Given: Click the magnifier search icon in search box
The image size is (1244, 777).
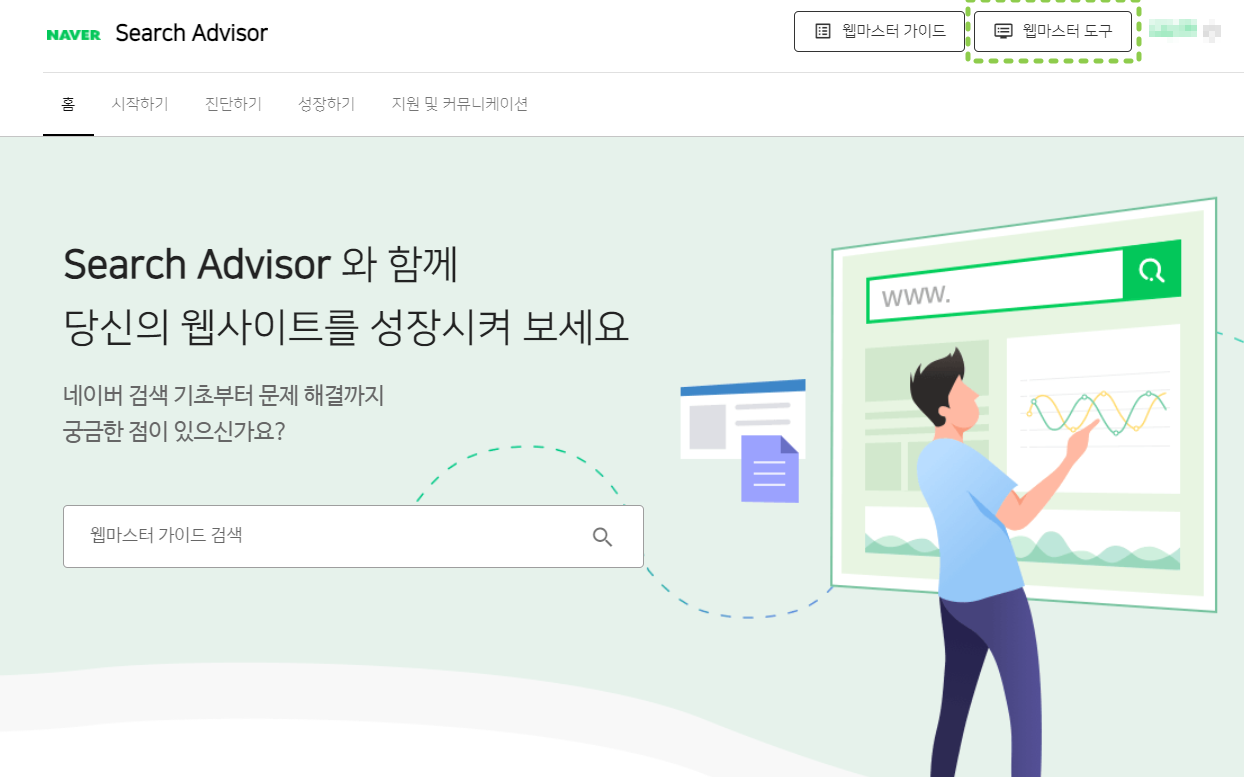Looking at the screenshot, I should pos(602,537).
